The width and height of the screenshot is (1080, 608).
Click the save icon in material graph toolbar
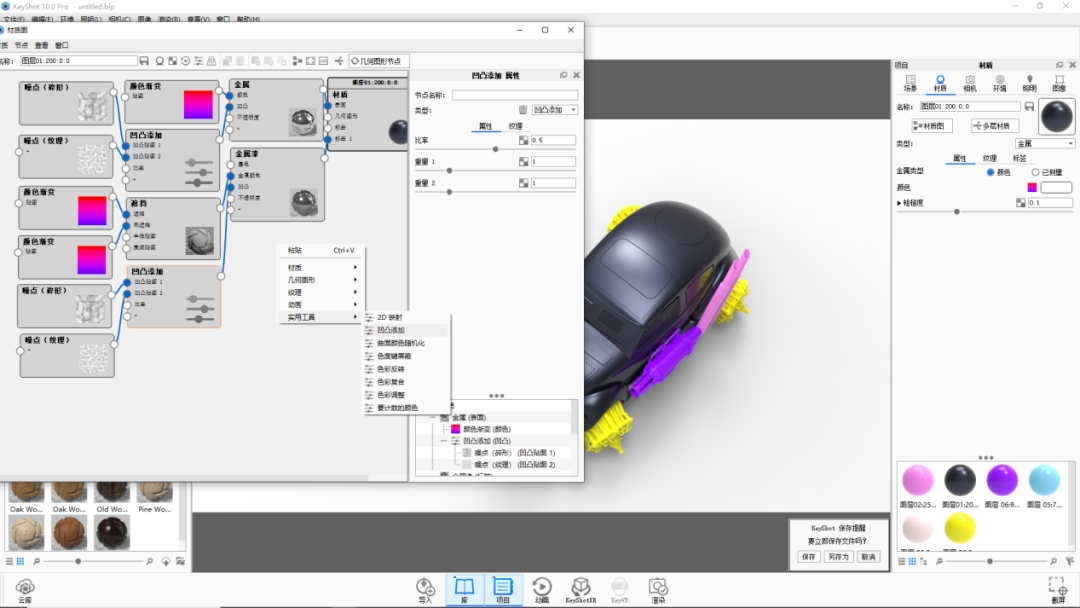(x=144, y=61)
